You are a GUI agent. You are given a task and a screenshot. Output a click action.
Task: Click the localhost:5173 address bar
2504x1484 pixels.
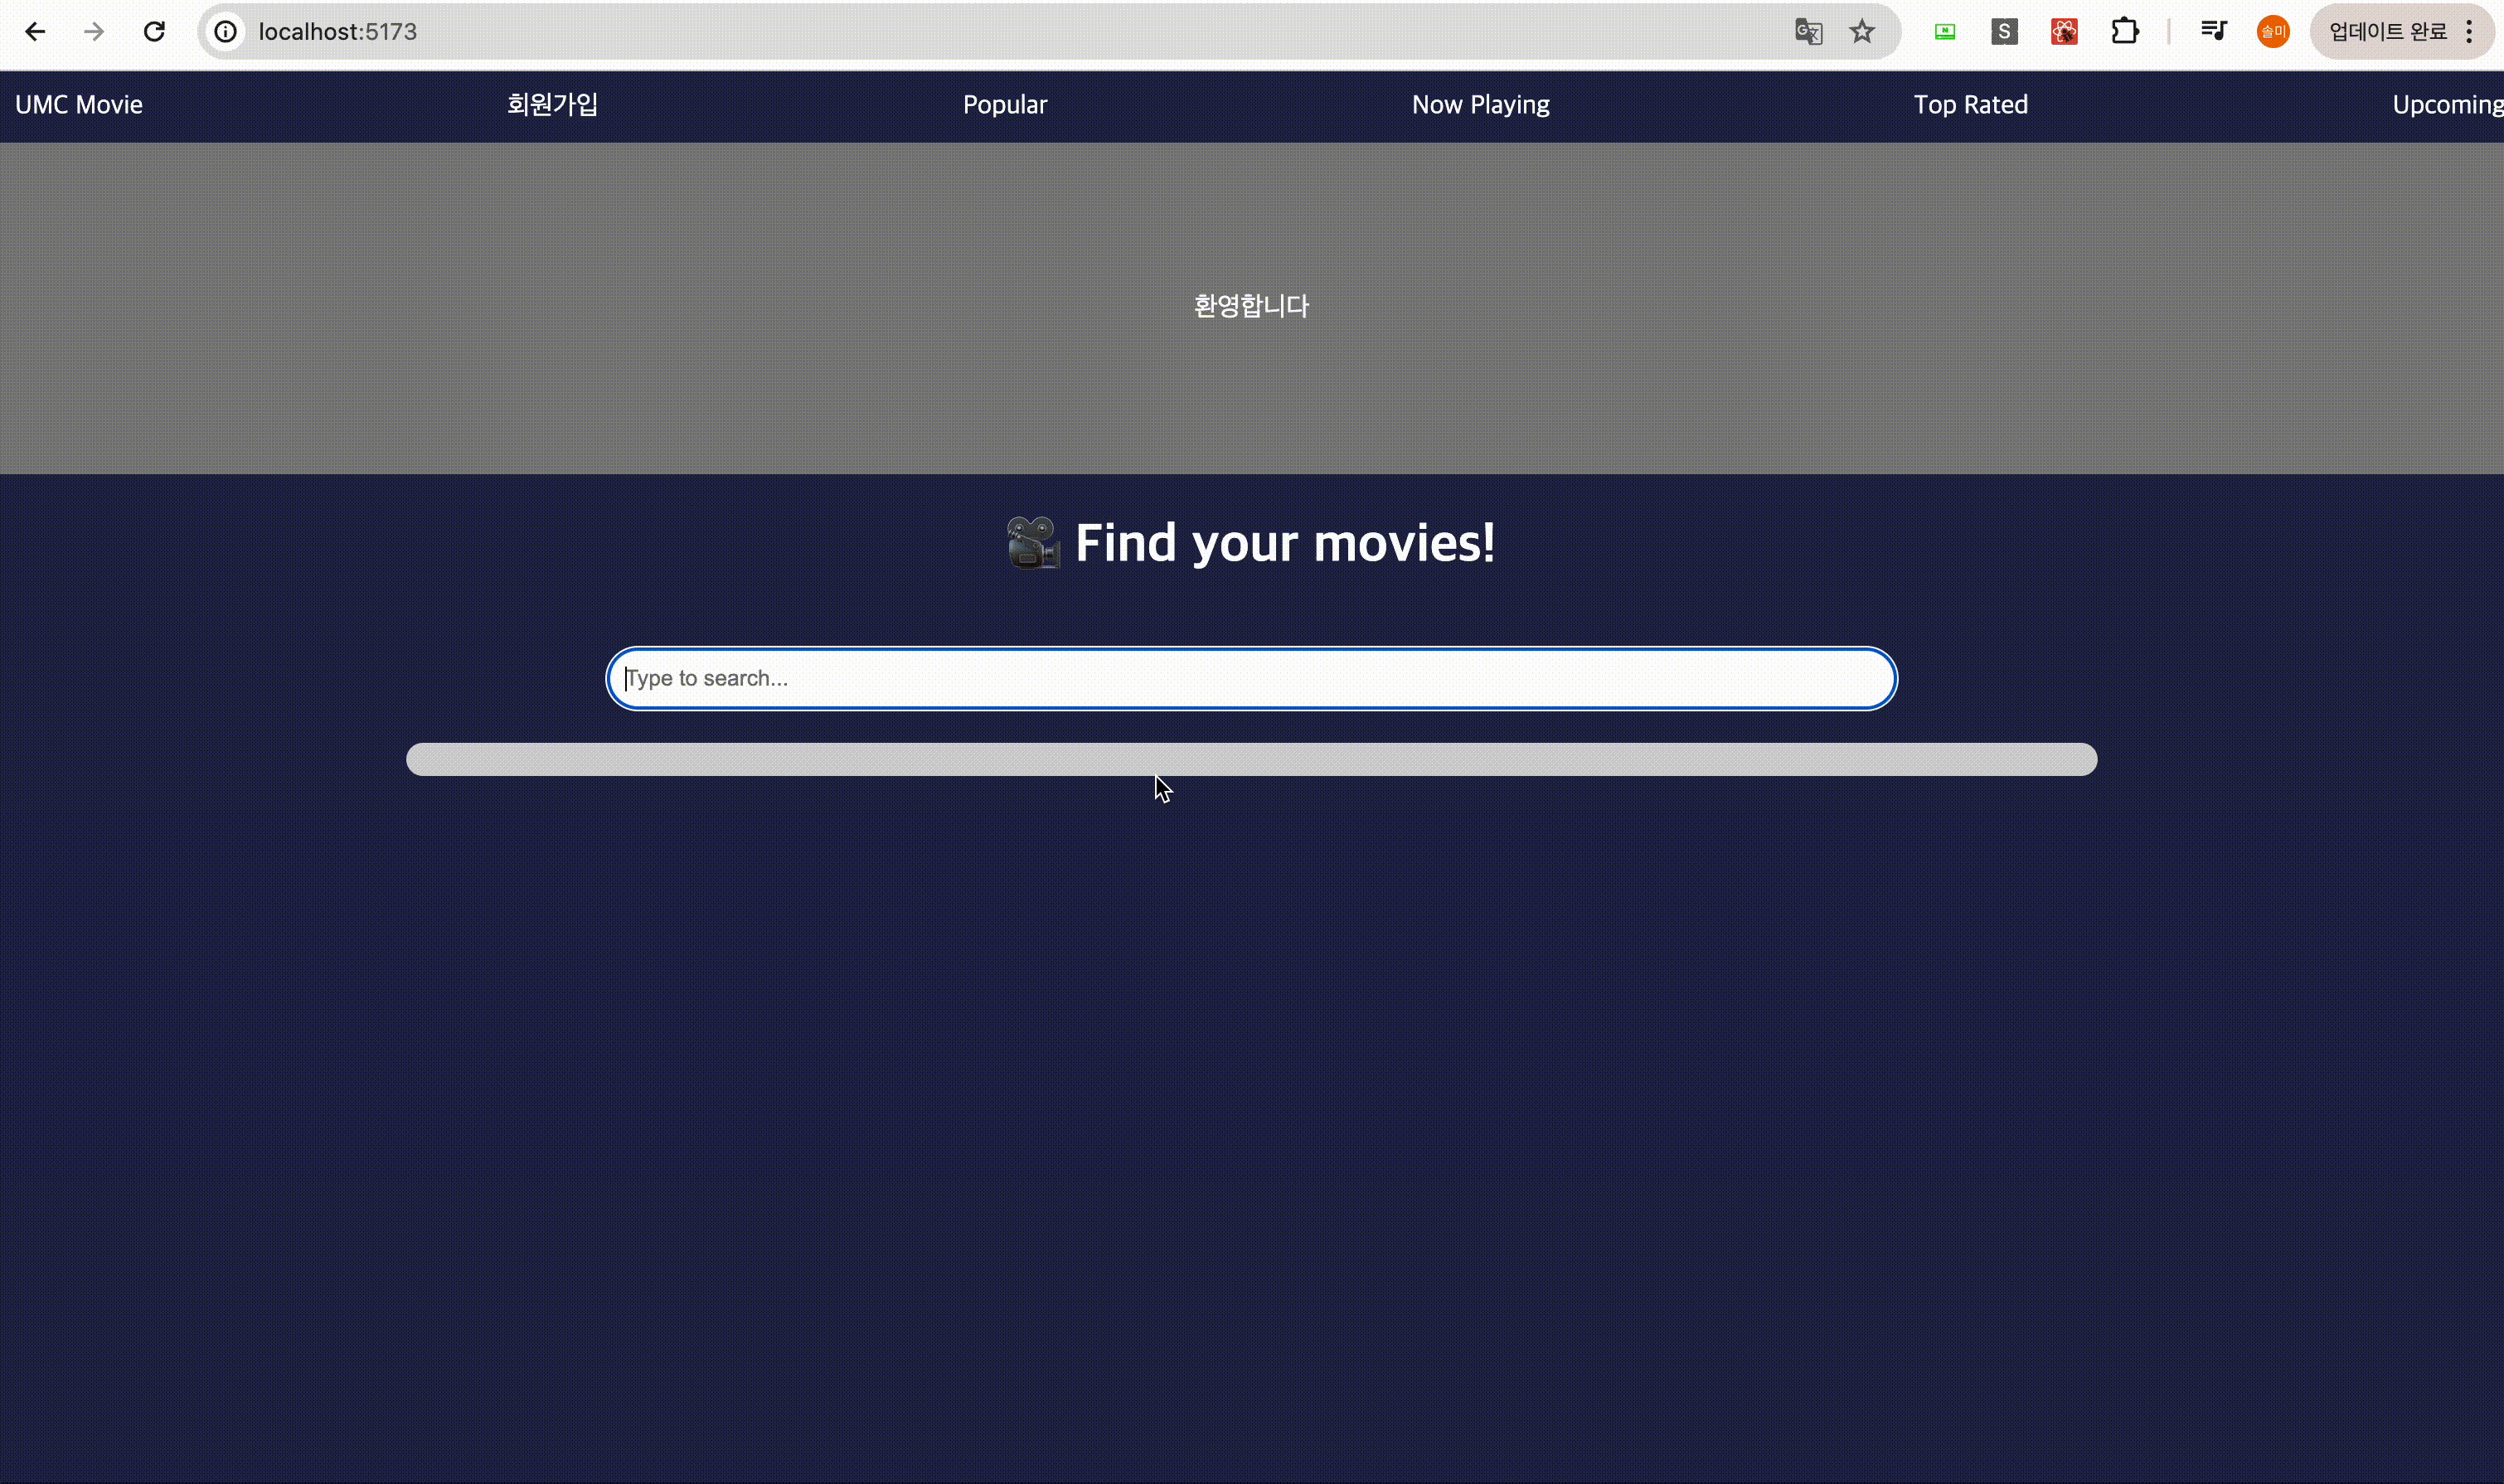(x=900, y=32)
